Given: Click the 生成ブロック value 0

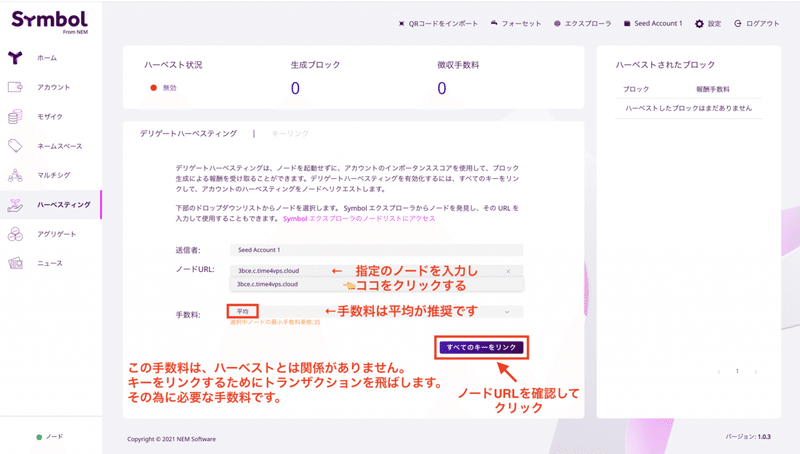Looking at the screenshot, I should click(295, 88).
